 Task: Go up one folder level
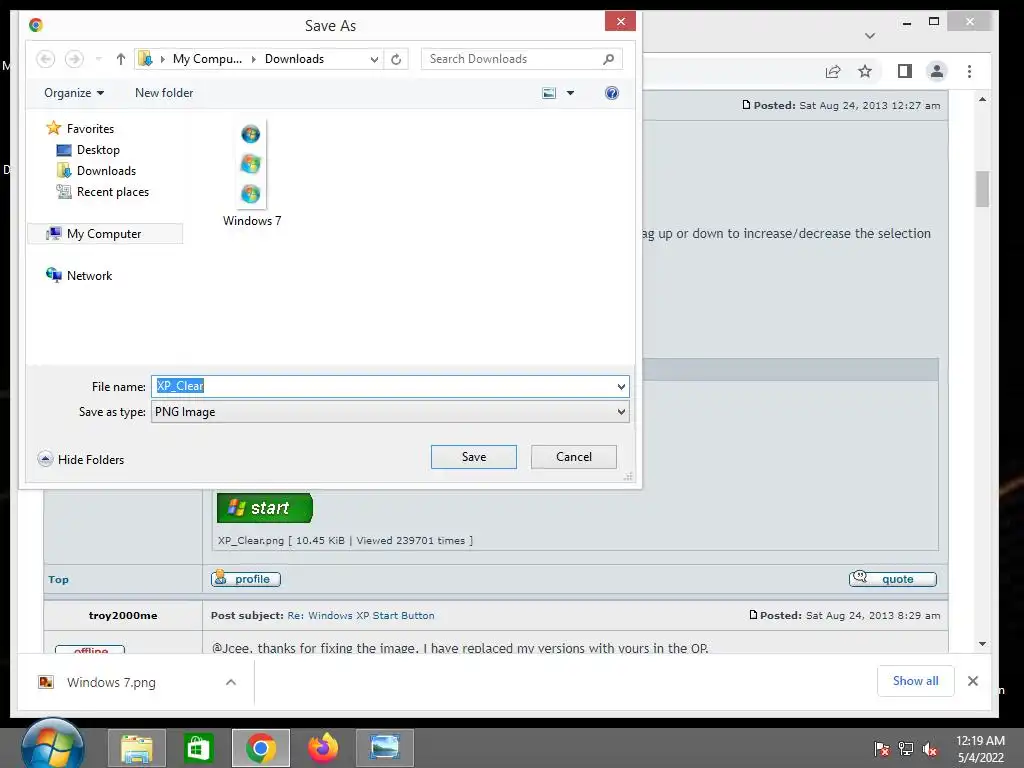(x=120, y=59)
